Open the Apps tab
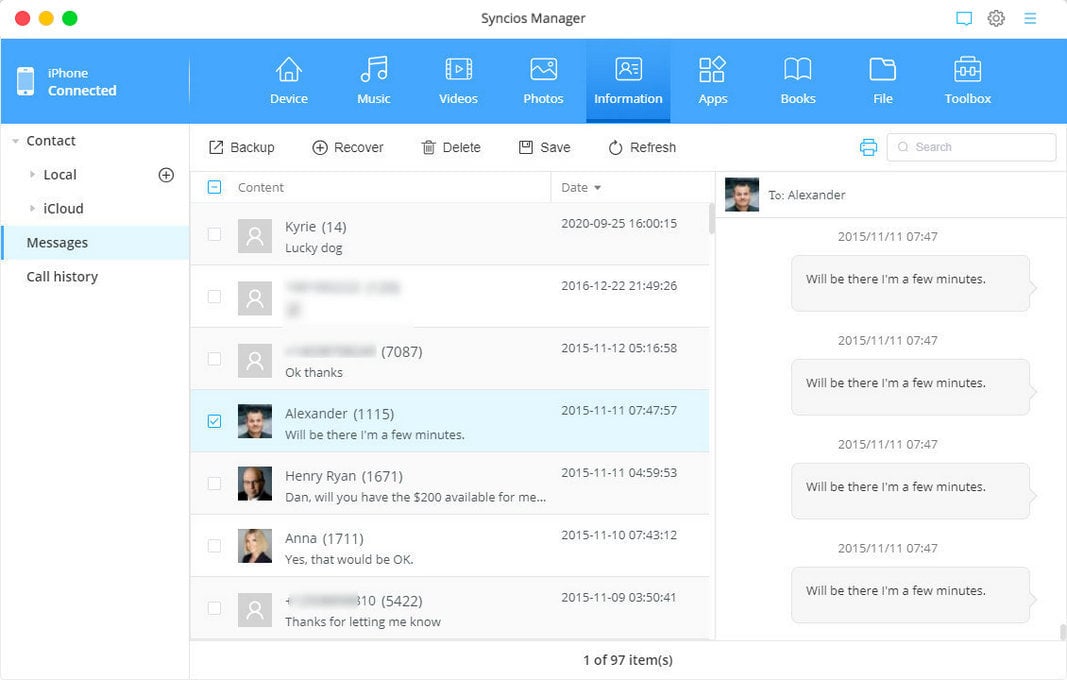This screenshot has width=1067, height=680. click(712, 81)
